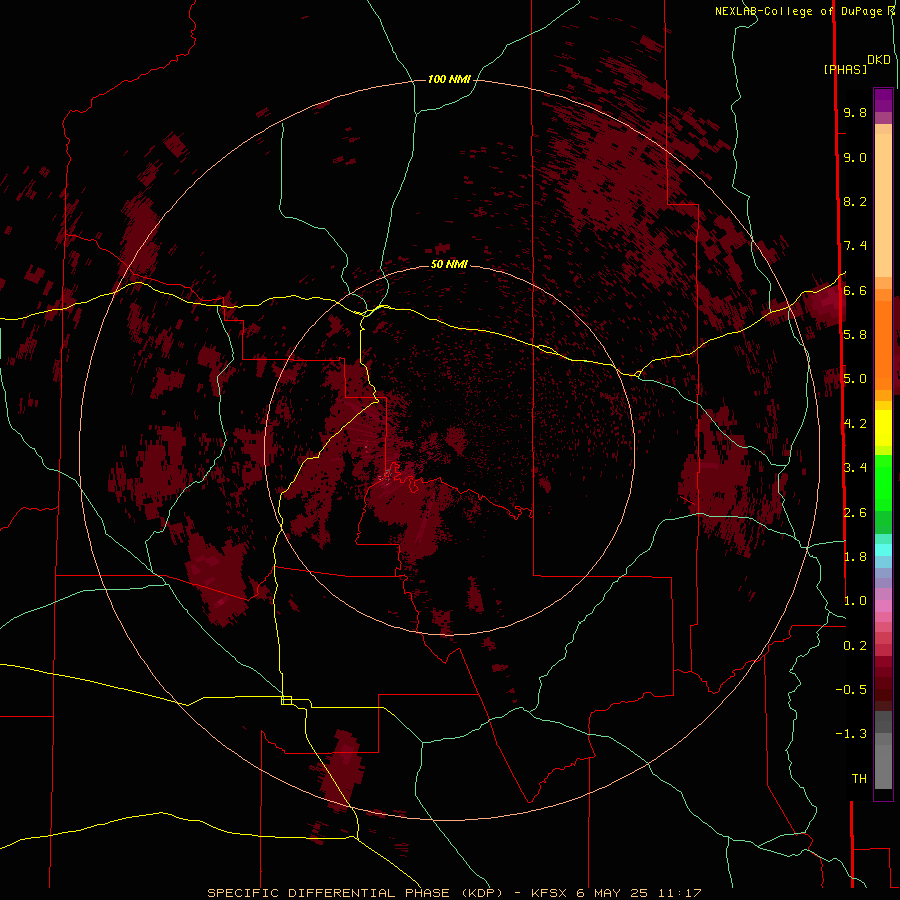The width and height of the screenshot is (900, 900).
Task: Click the 2.6 legend value
Action: 855,513
